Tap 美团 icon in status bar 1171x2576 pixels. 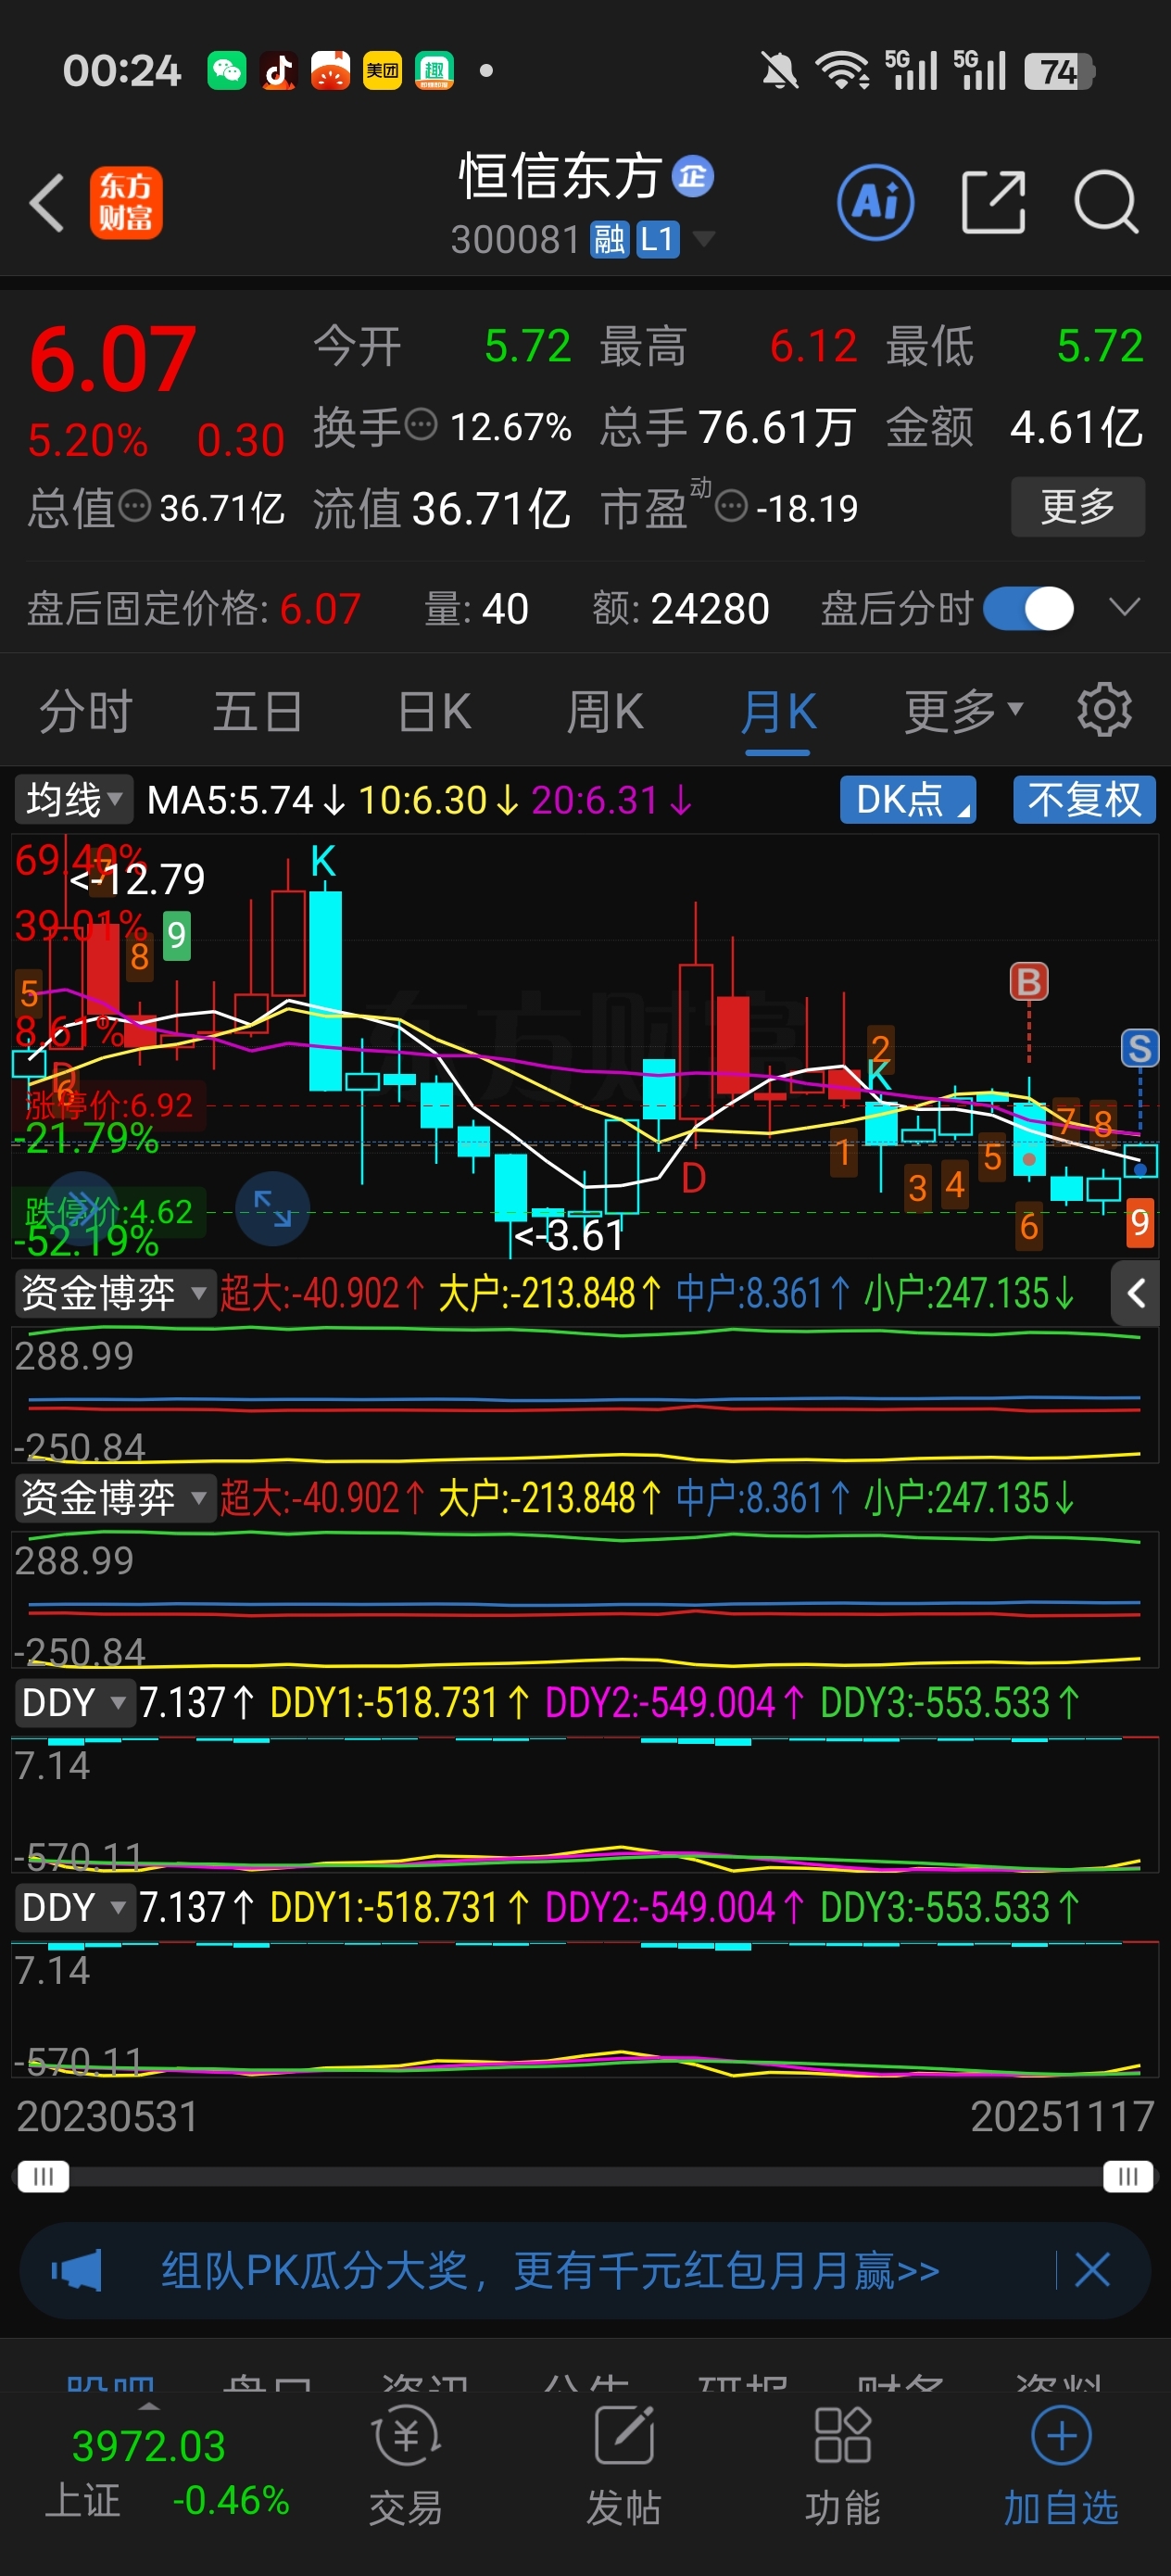click(x=382, y=71)
